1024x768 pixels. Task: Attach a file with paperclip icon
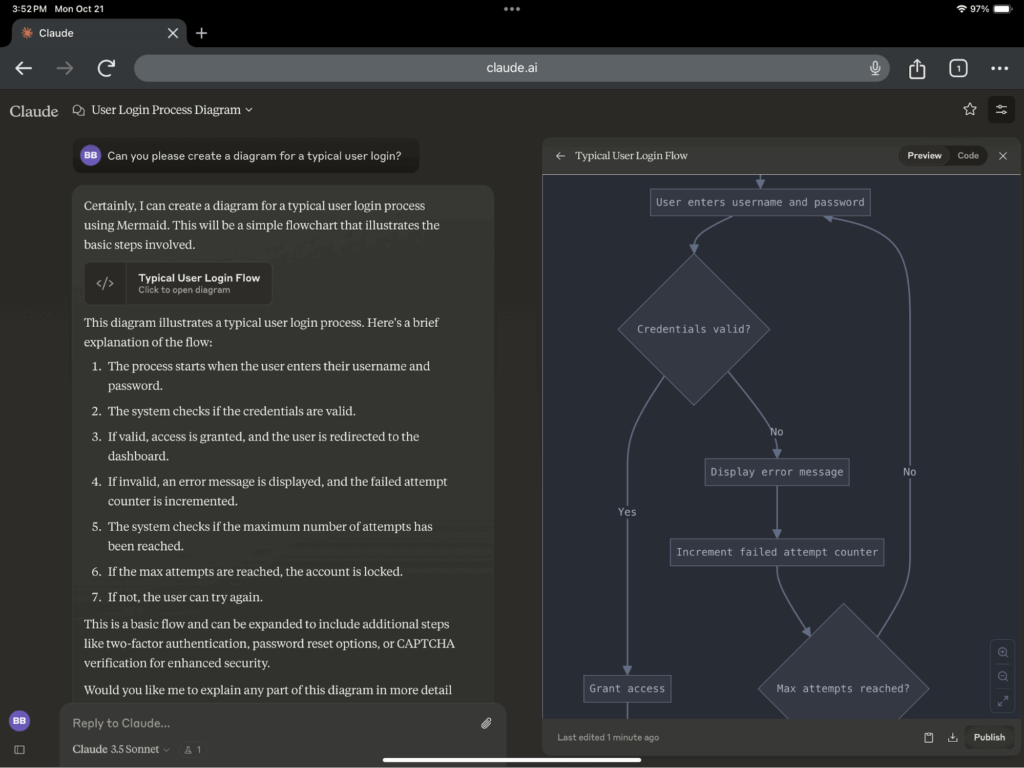[486, 723]
